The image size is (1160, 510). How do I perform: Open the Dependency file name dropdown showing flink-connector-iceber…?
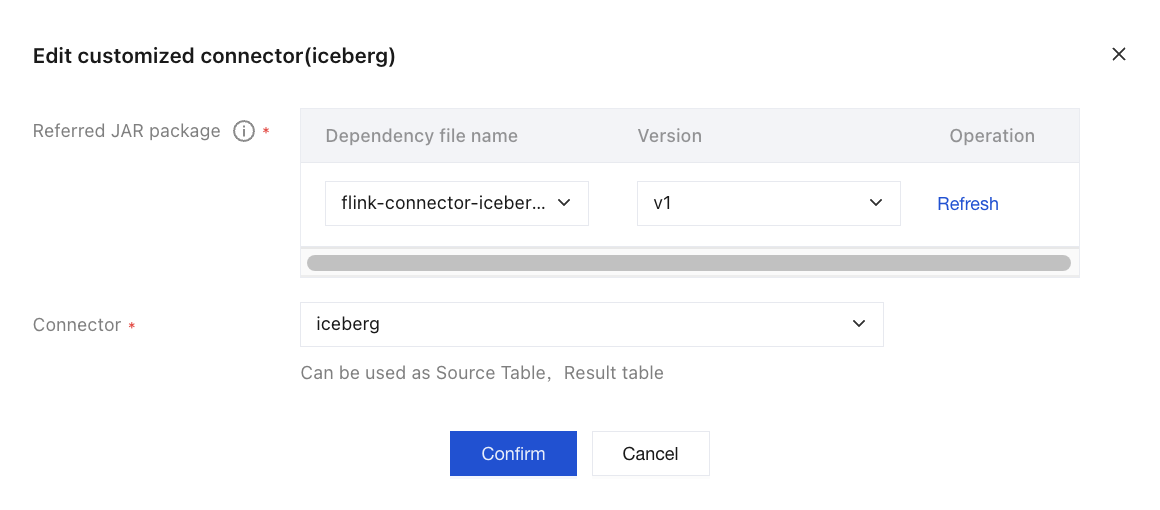456,203
